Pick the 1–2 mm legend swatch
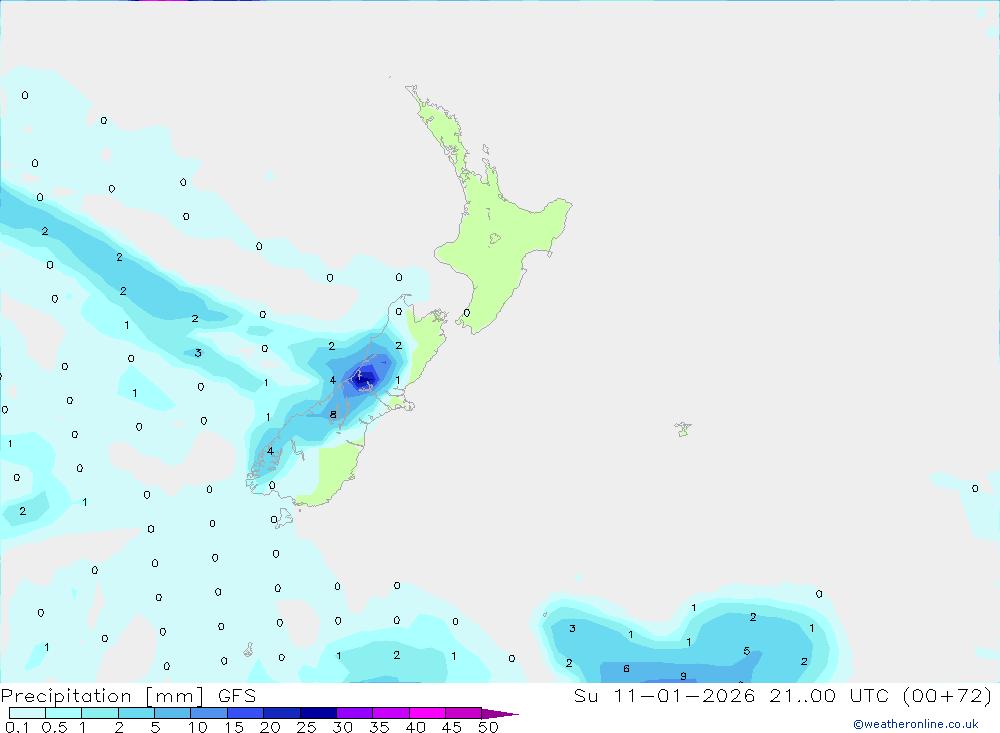Screen dimensions: 1000x733 click(x=99, y=713)
